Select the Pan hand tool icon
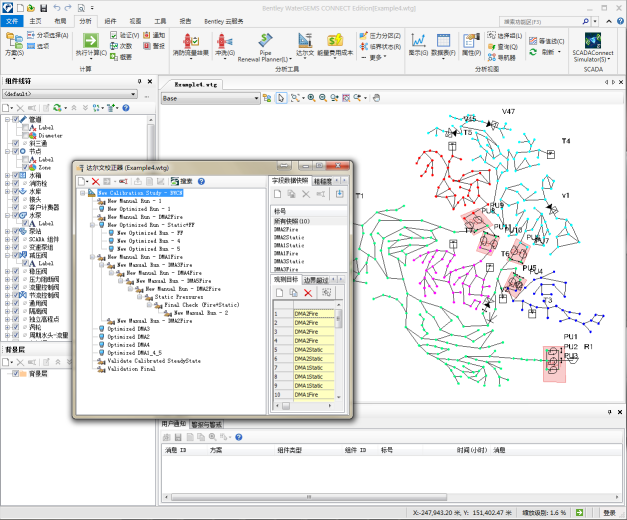 click(x=376, y=98)
